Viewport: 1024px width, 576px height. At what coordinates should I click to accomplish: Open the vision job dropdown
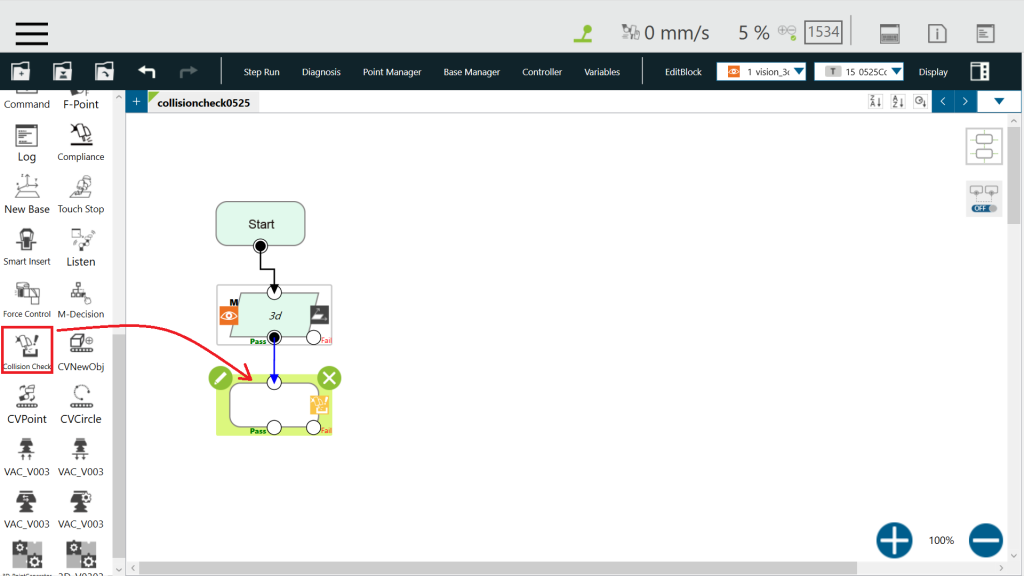(x=761, y=72)
